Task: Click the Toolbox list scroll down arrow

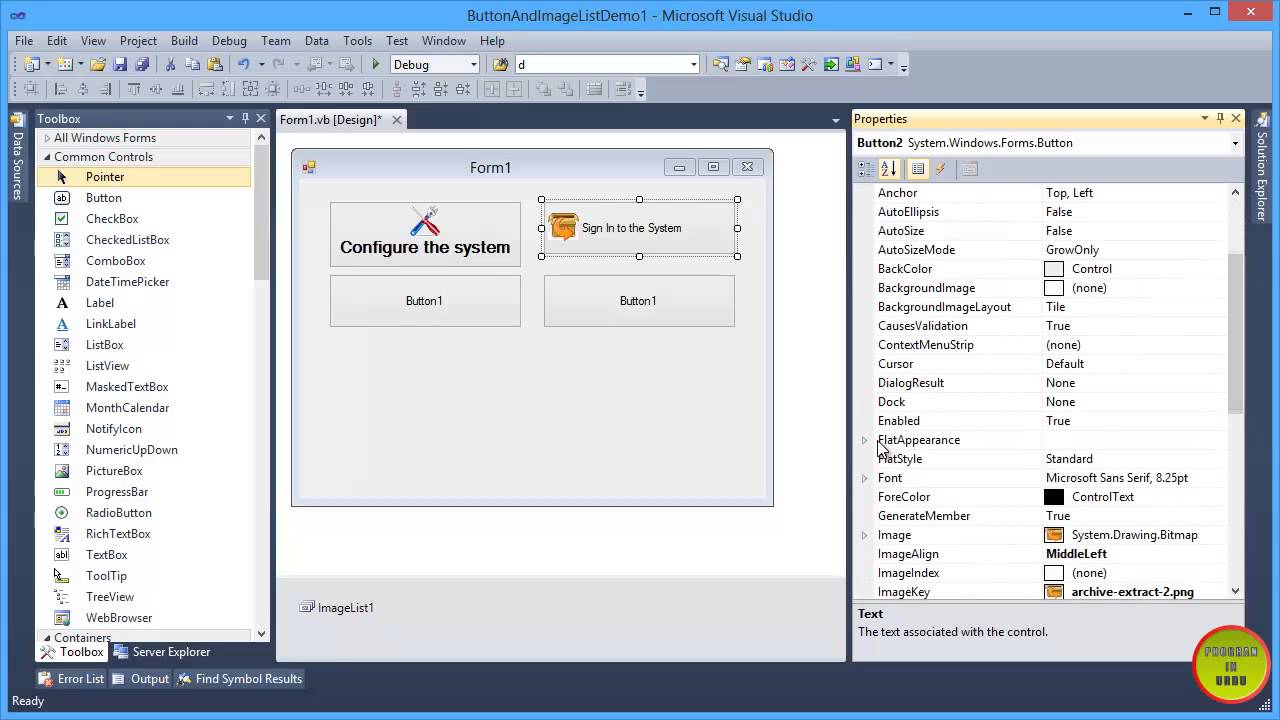Action: coord(261,633)
